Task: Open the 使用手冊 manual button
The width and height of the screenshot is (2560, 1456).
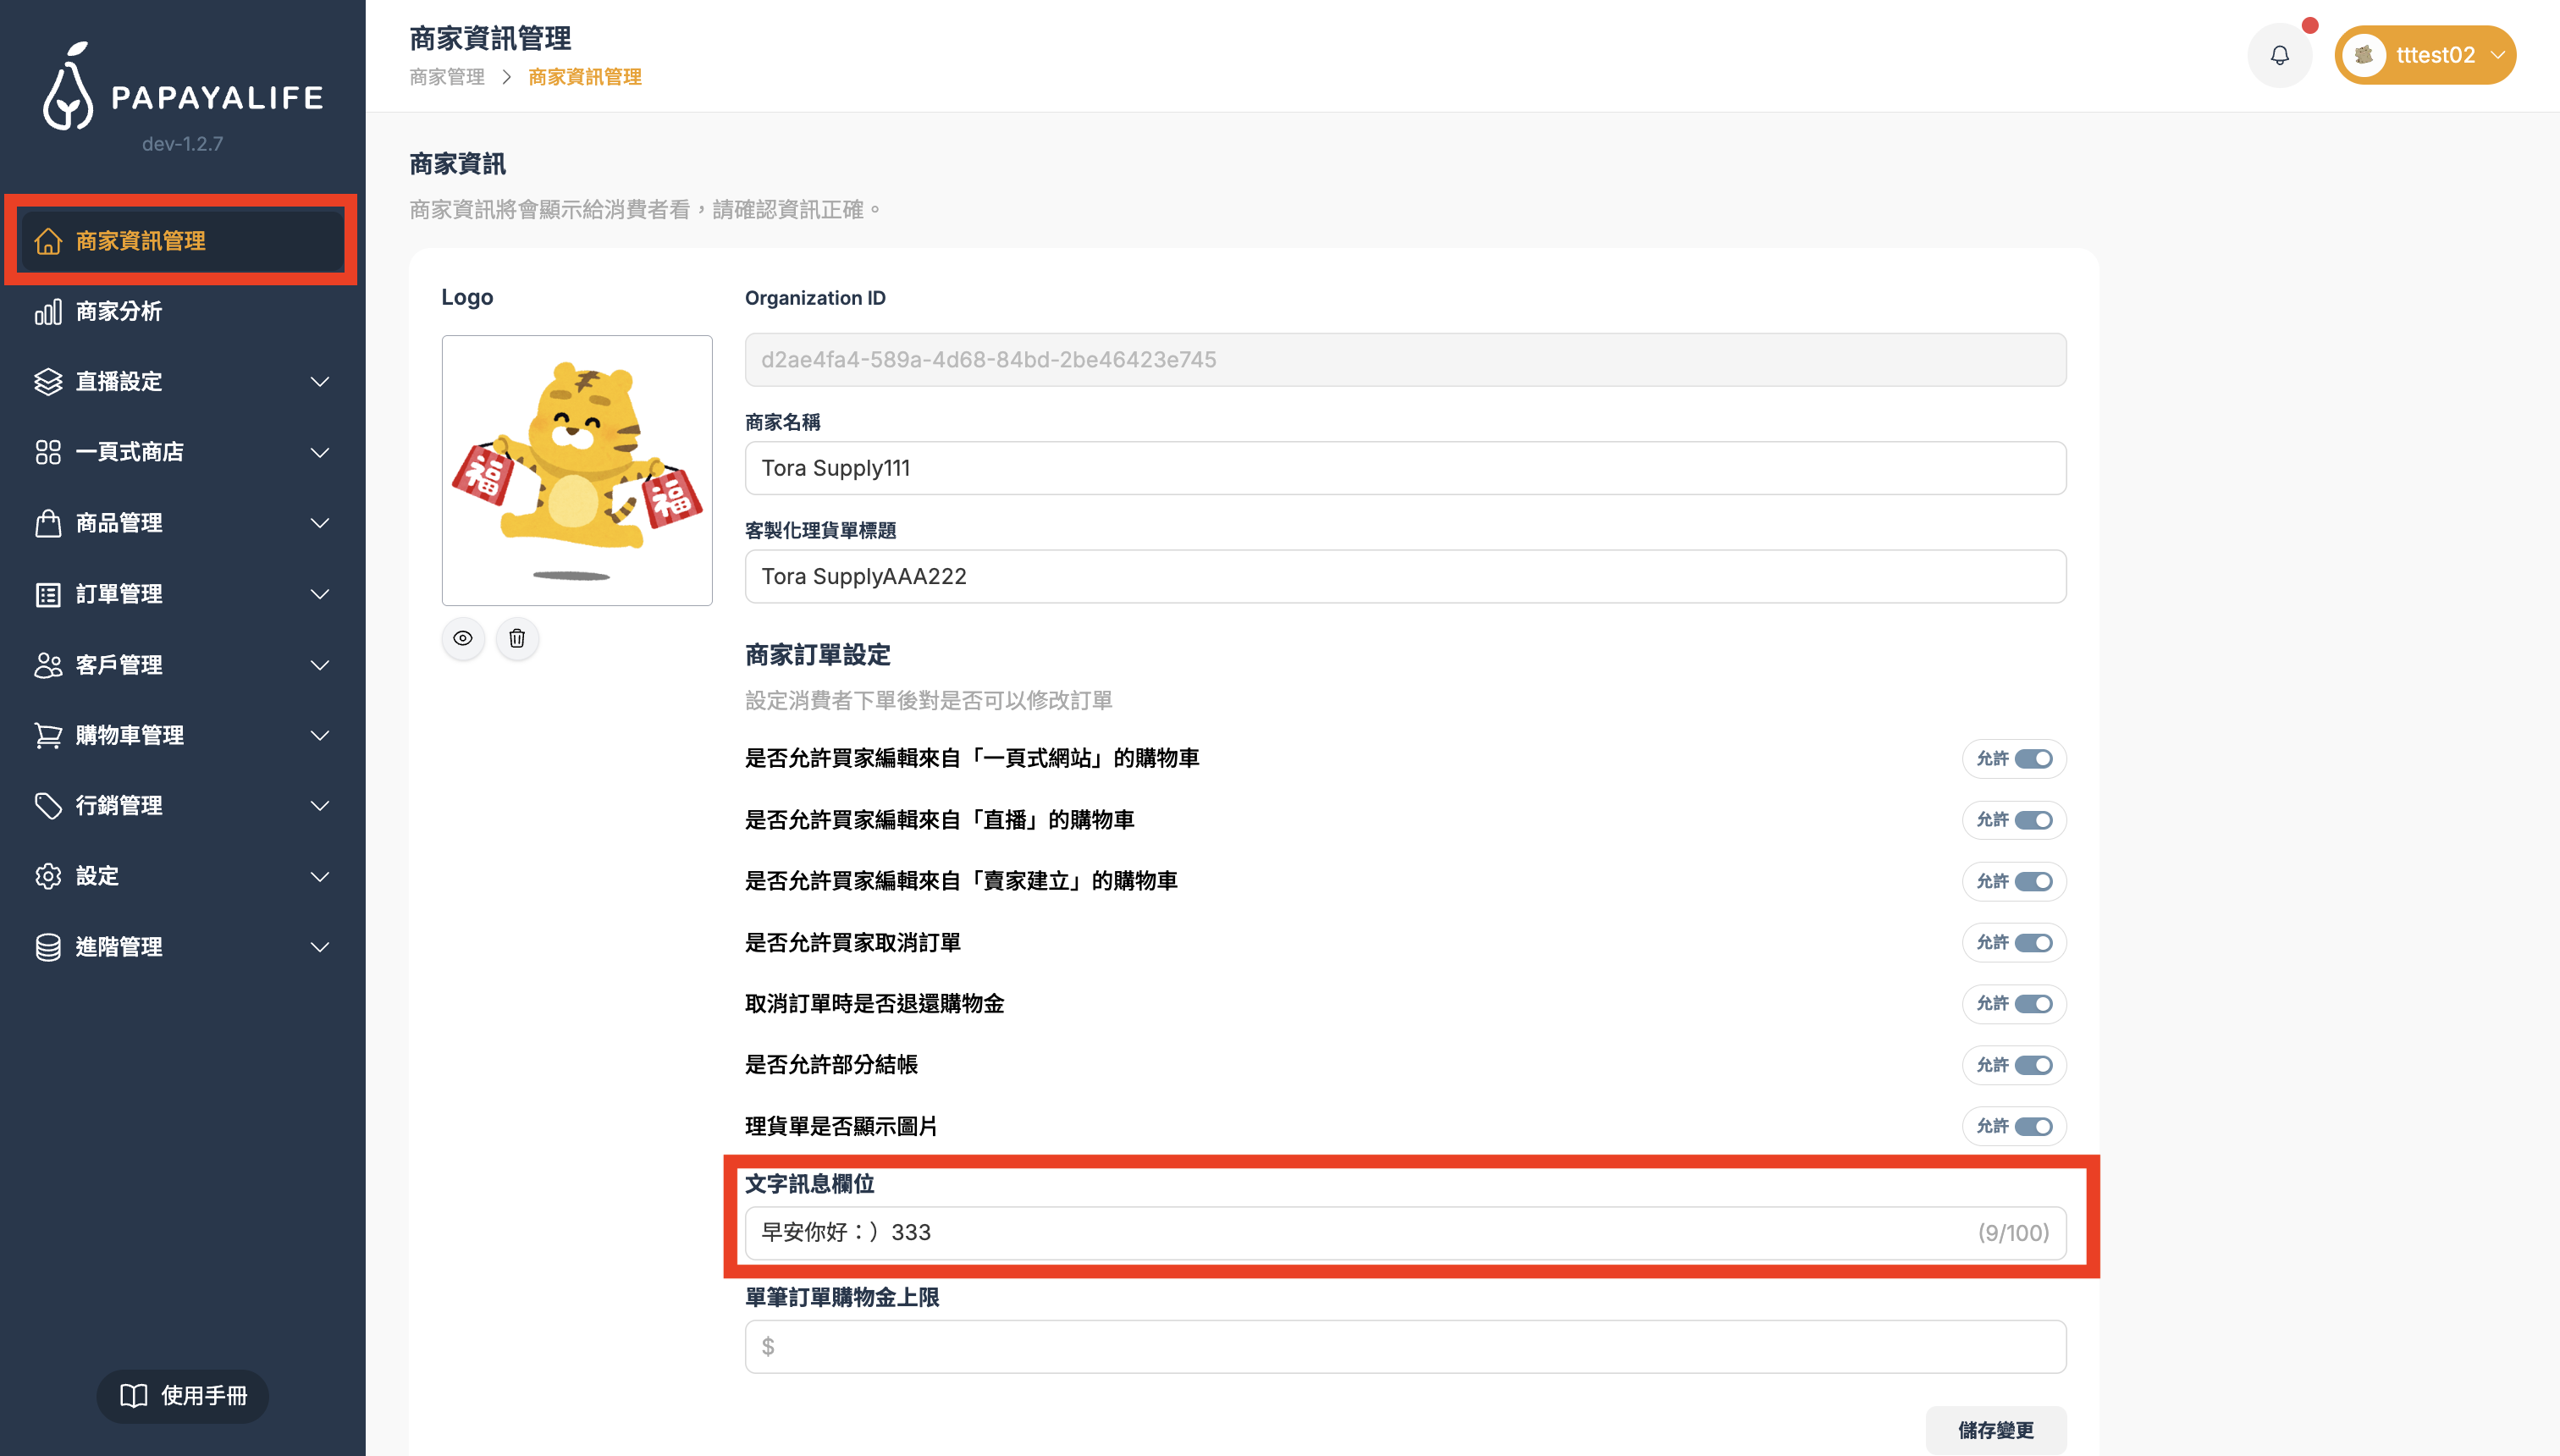Action: pyautogui.click(x=183, y=1396)
